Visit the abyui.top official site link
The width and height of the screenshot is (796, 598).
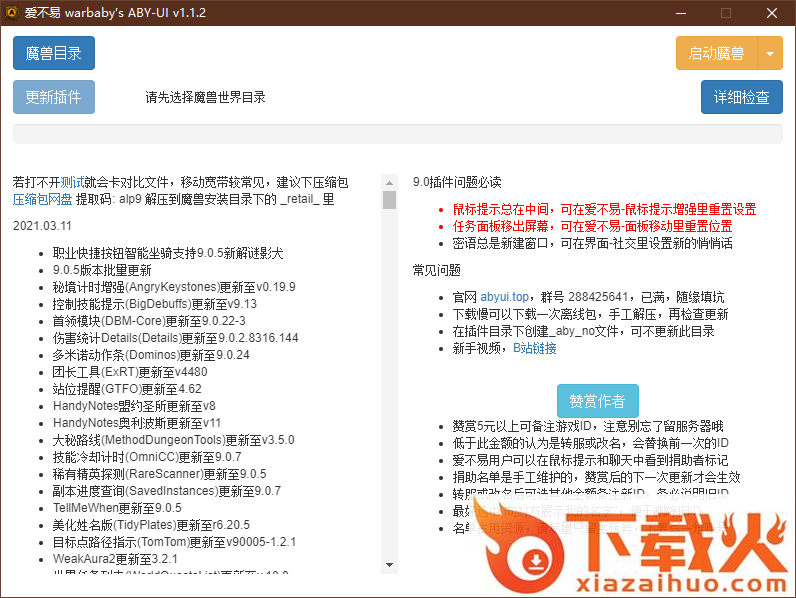[x=504, y=297]
